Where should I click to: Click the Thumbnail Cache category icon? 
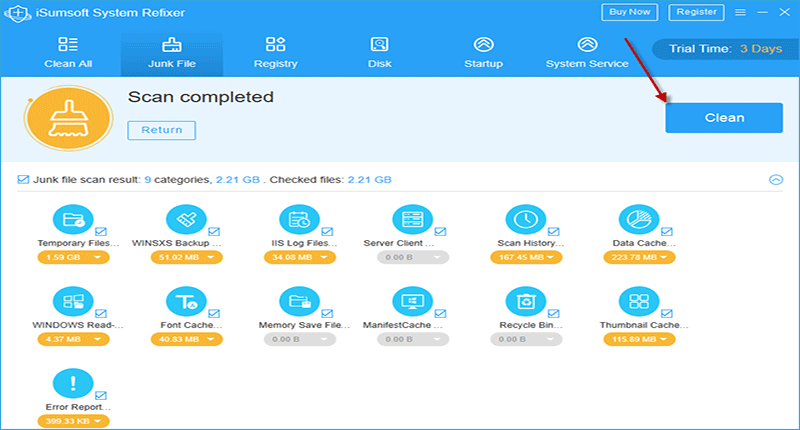[x=639, y=301]
